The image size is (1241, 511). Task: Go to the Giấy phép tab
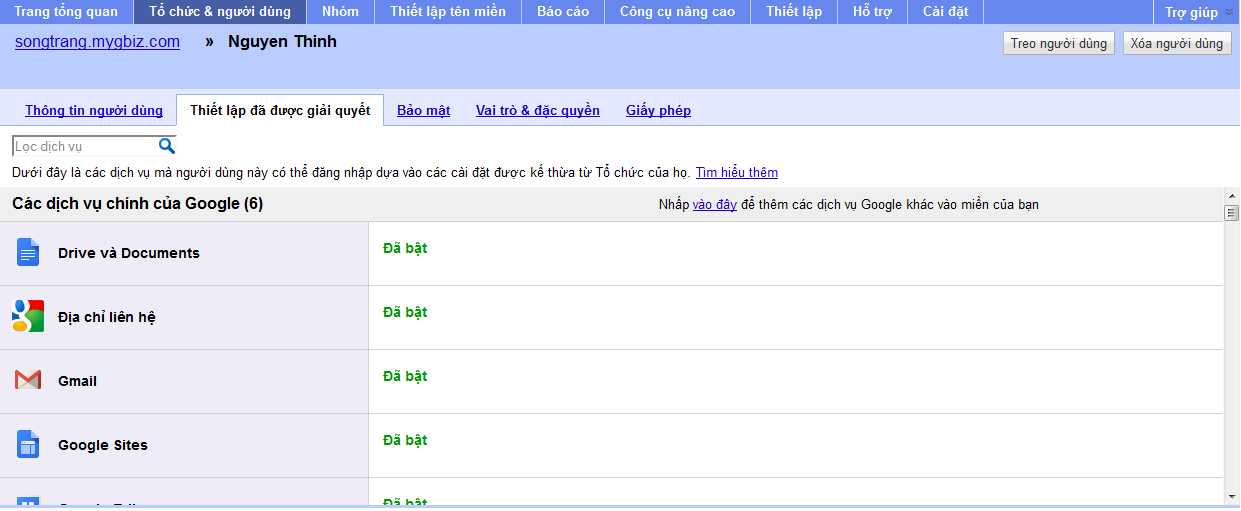click(x=658, y=110)
